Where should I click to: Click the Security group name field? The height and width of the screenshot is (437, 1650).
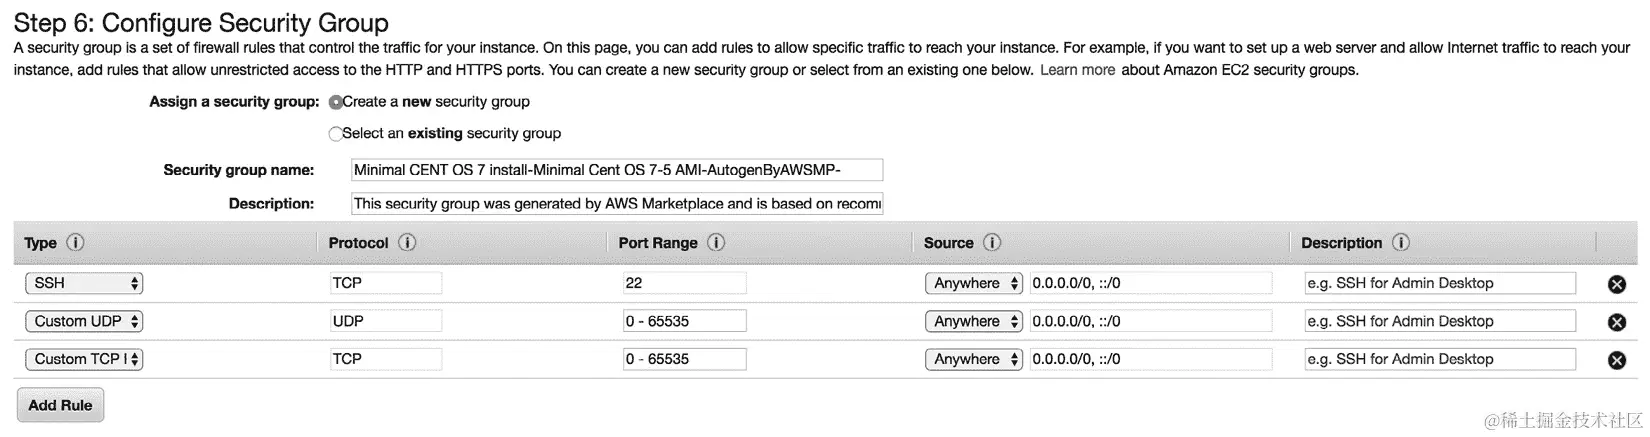tap(617, 170)
